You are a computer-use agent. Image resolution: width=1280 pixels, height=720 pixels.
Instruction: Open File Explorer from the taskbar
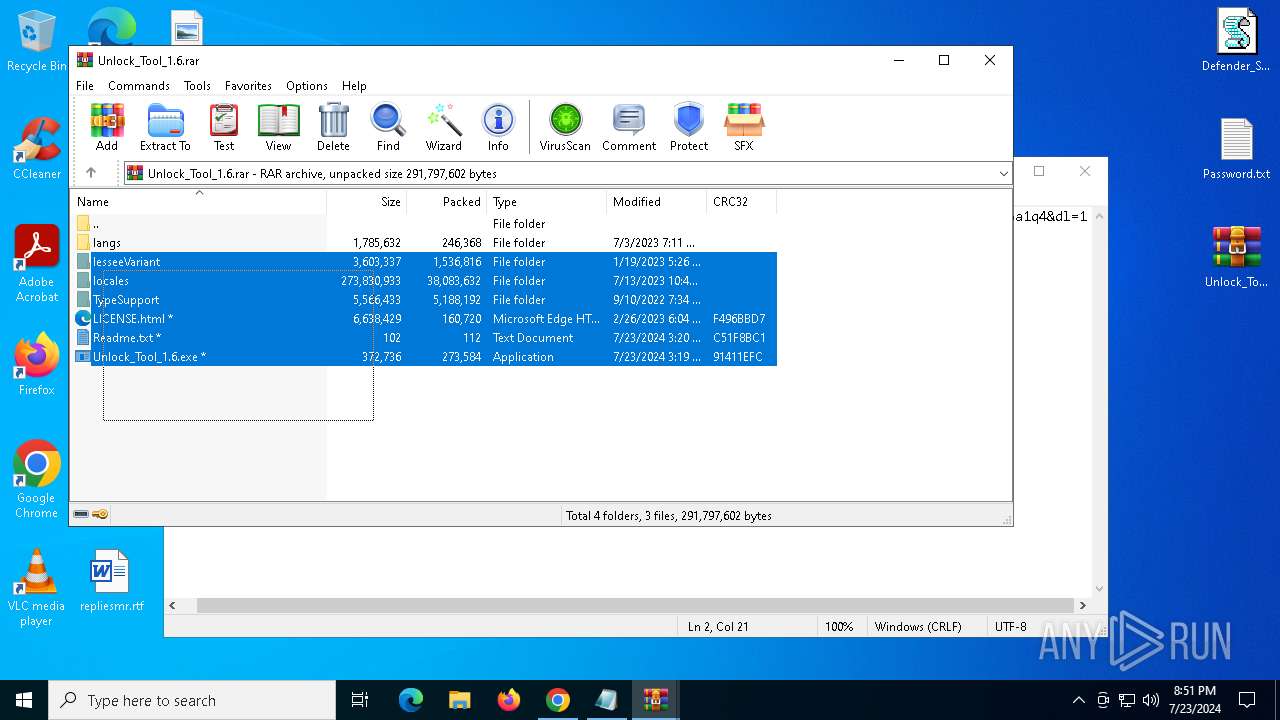coord(459,700)
